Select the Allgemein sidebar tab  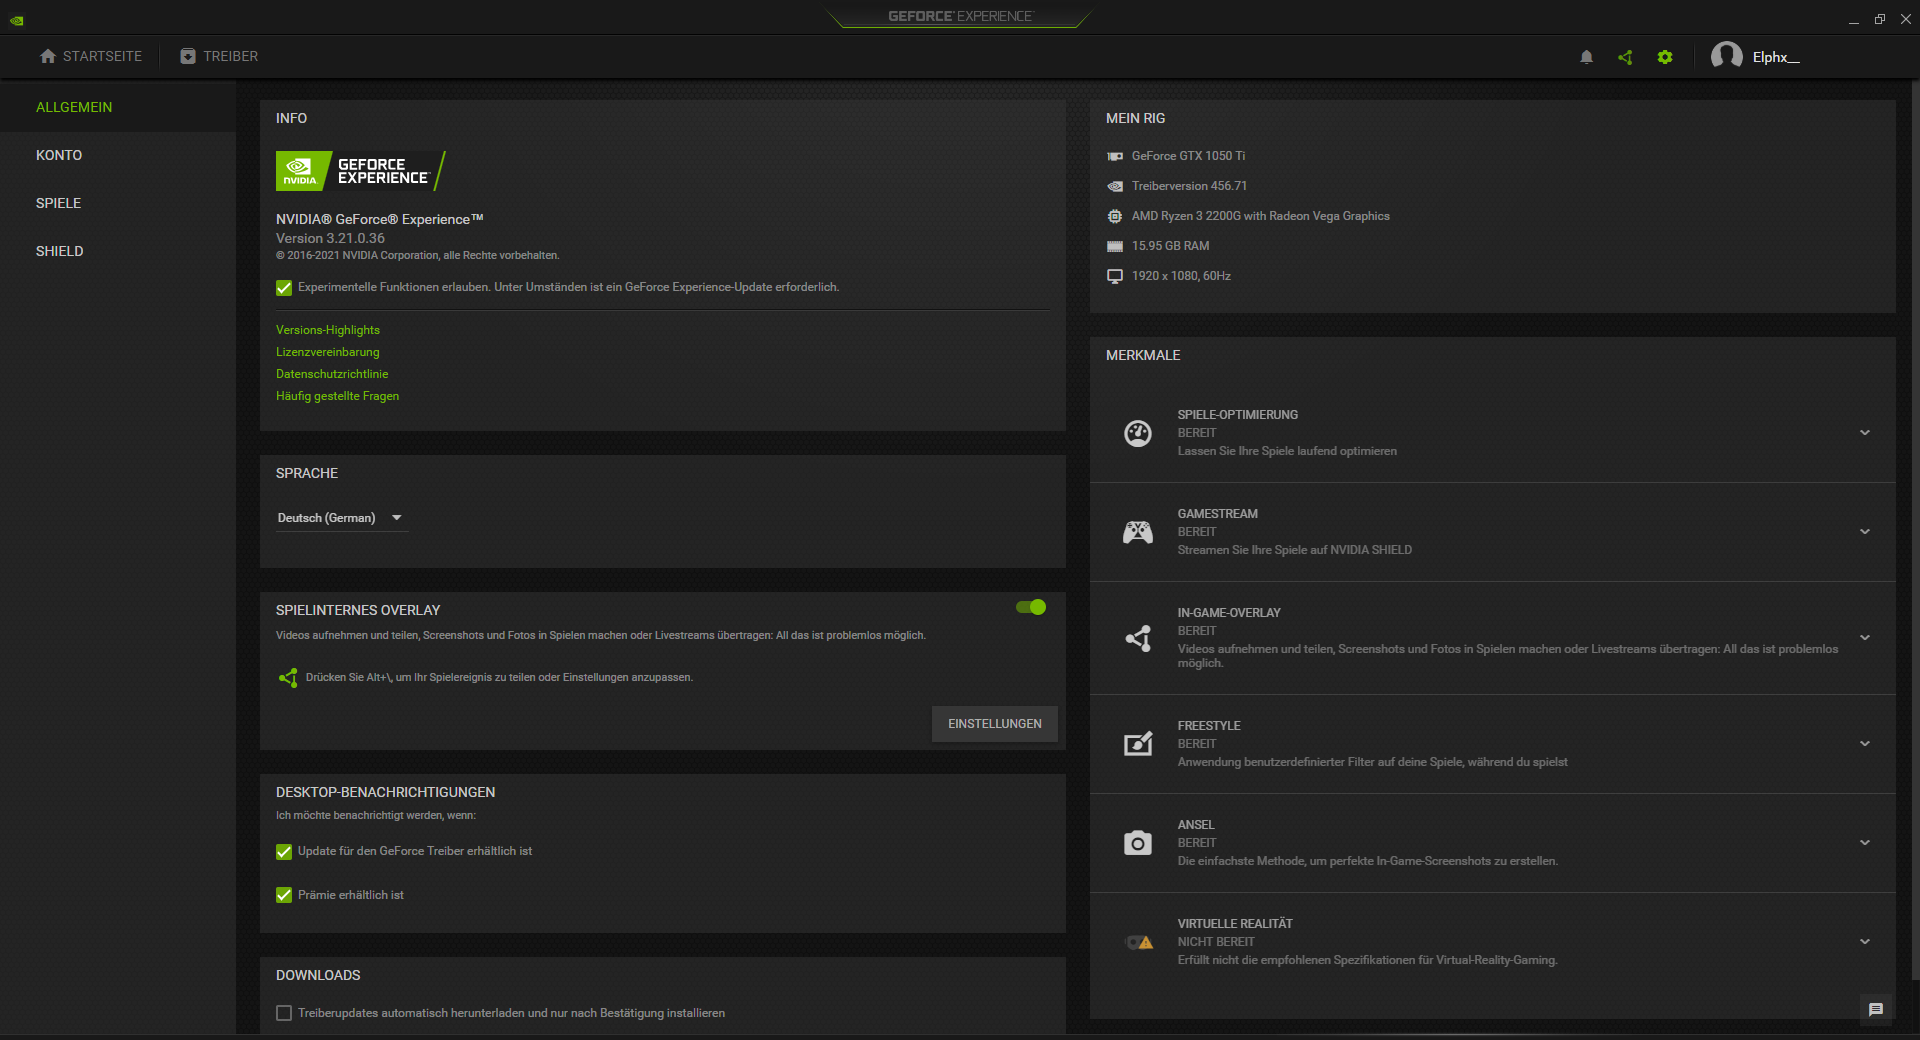(x=118, y=107)
